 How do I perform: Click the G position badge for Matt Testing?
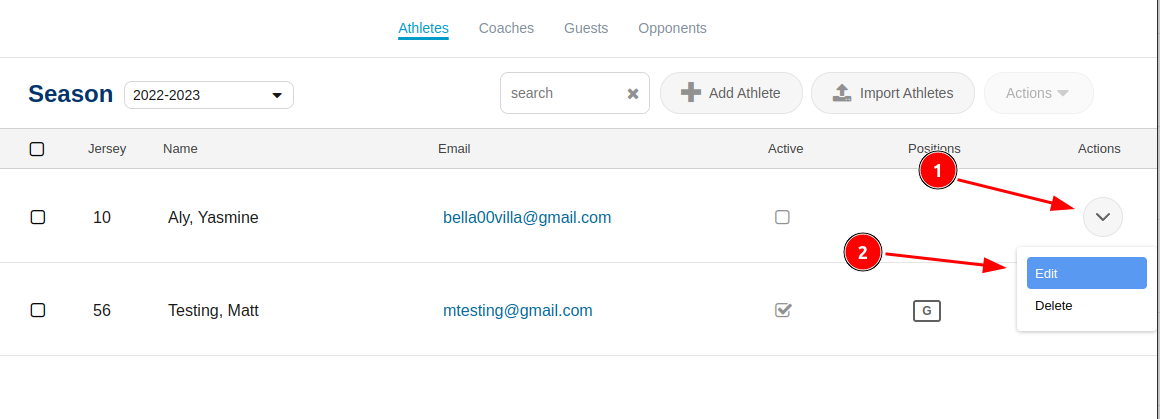[926, 311]
